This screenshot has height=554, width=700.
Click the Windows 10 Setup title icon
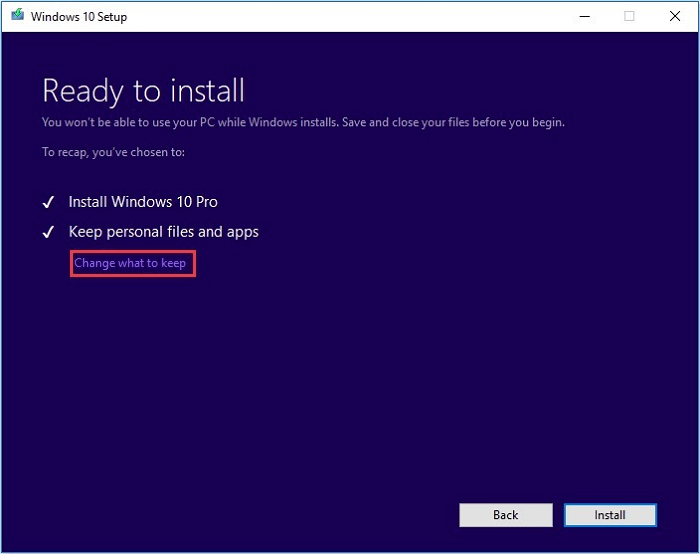click(x=18, y=15)
